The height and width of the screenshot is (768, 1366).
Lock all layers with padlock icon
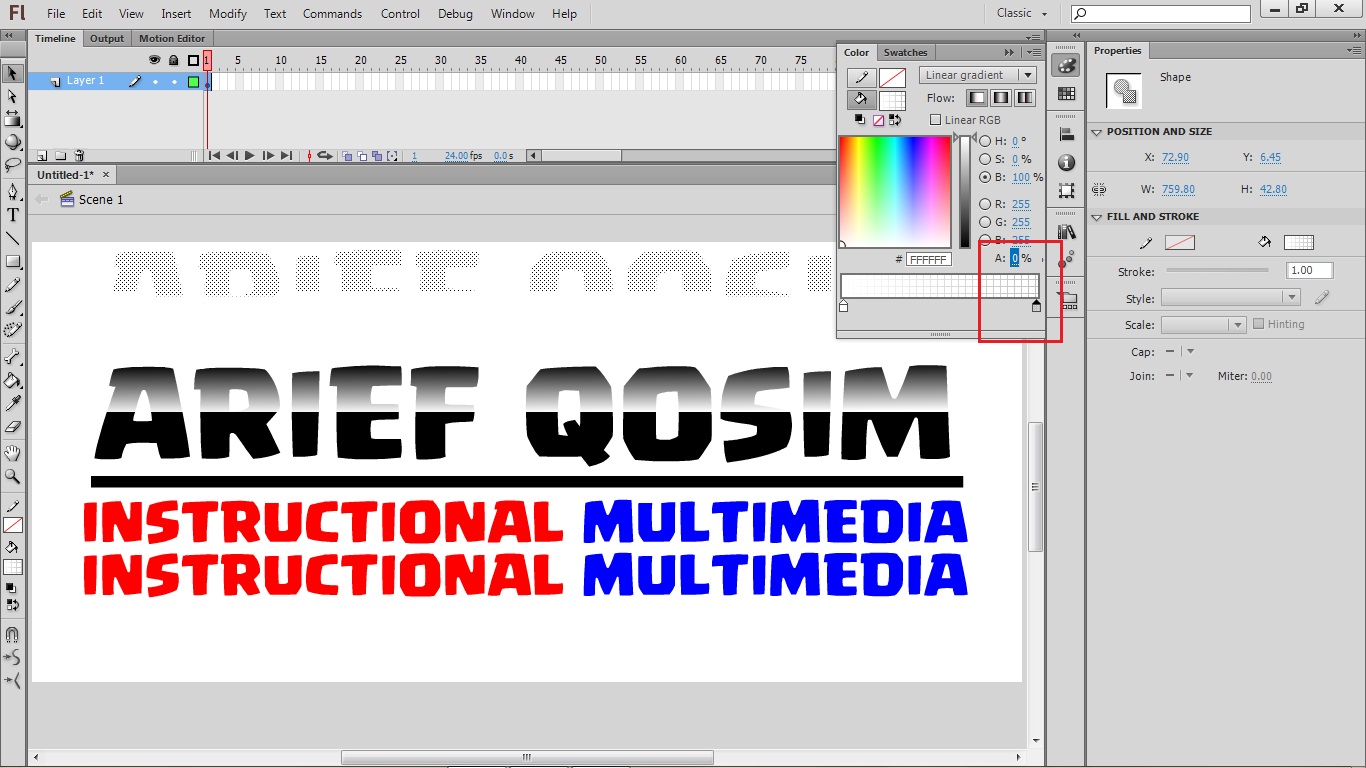pos(173,61)
